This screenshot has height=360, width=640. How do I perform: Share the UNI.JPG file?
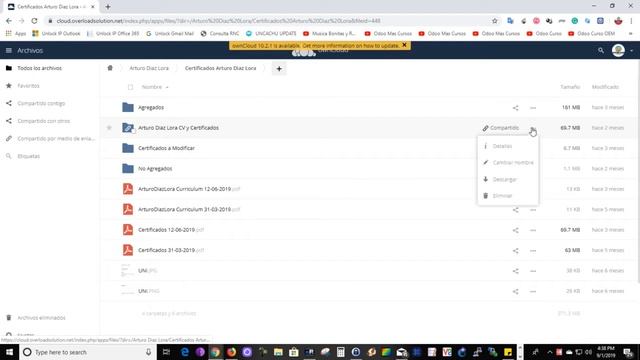point(516,271)
